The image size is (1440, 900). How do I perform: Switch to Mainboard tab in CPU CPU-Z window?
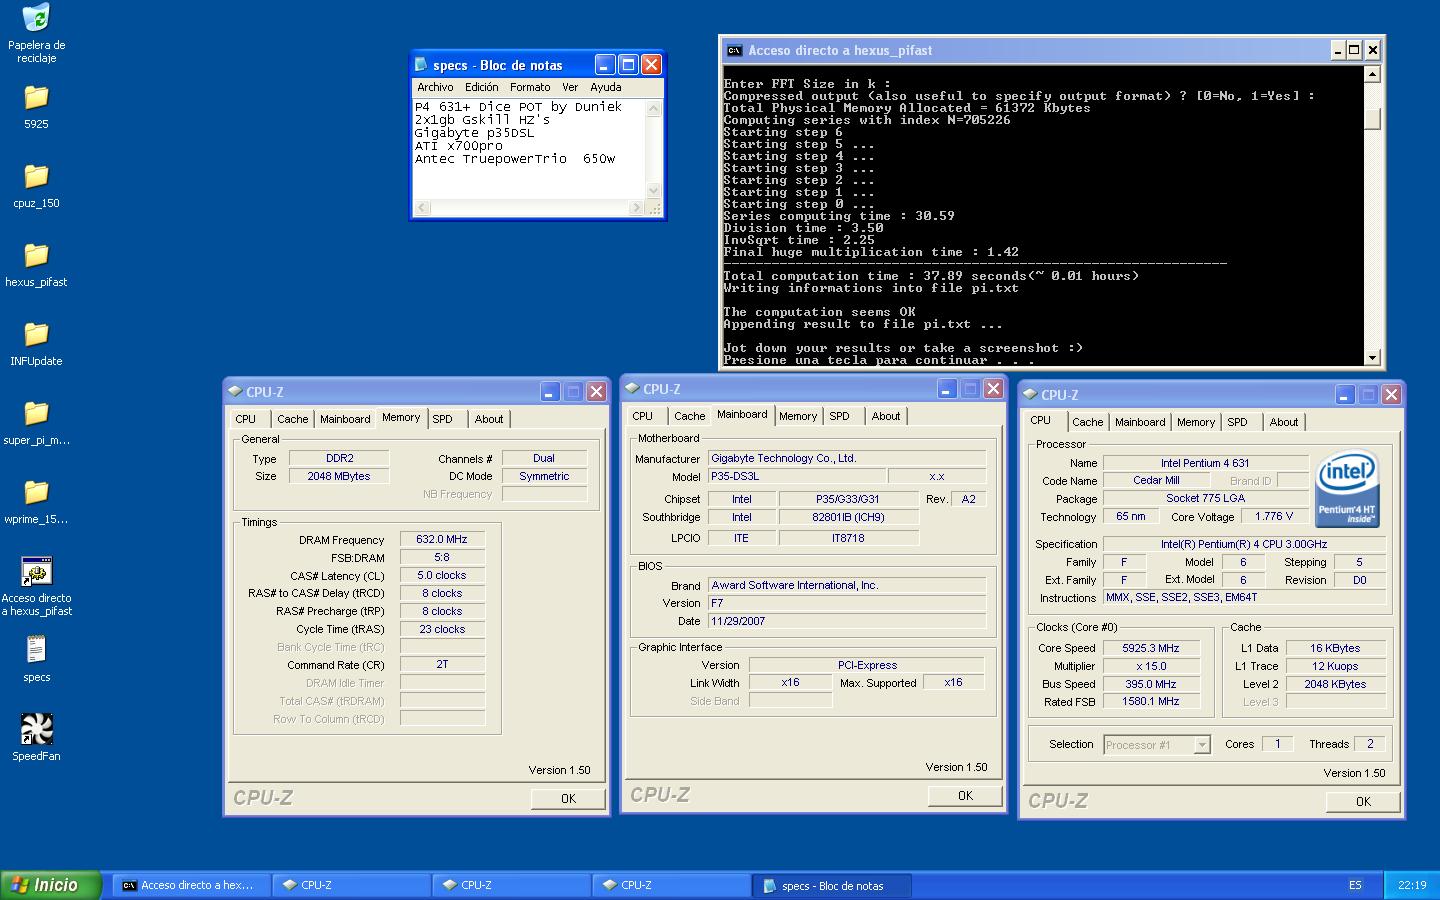pyautogui.click(x=1140, y=422)
